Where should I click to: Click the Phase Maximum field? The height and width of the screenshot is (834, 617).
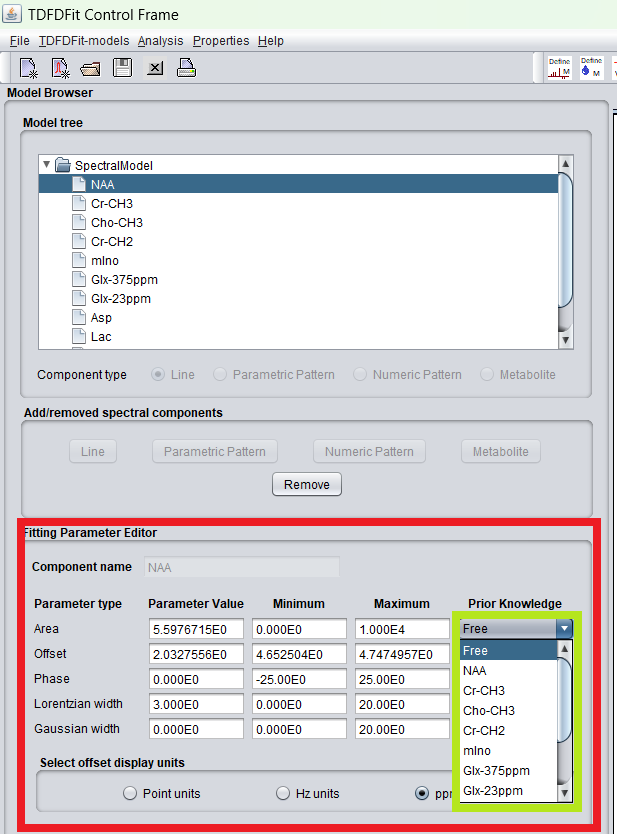[402, 679]
